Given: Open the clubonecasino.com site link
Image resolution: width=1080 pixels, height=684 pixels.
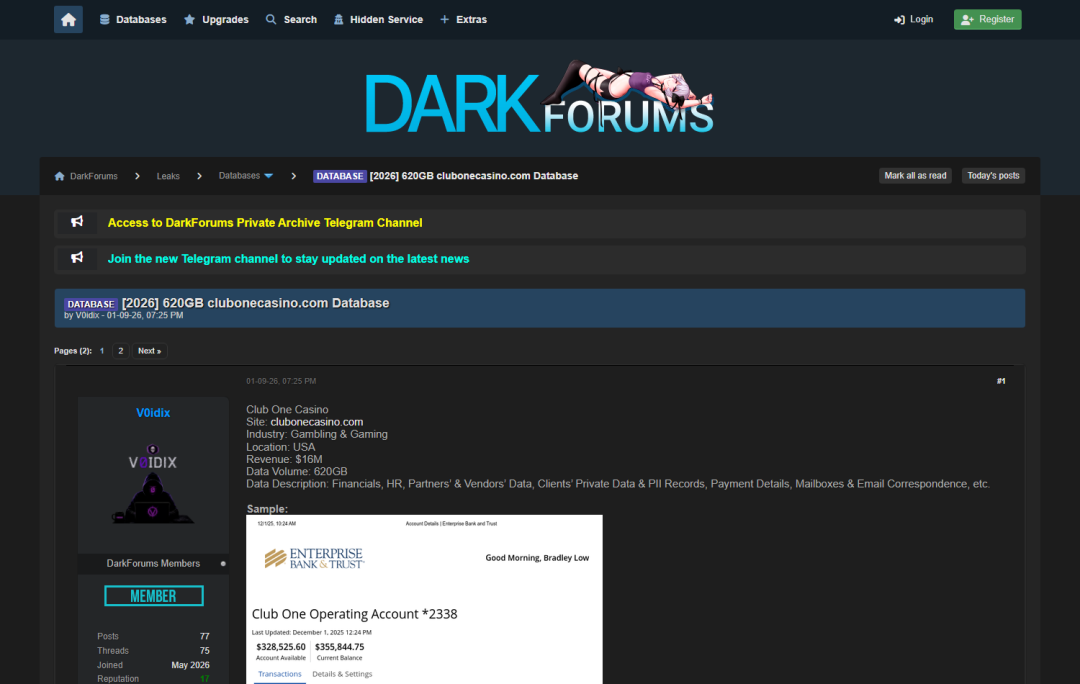Looking at the screenshot, I should [x=317, y=422].
